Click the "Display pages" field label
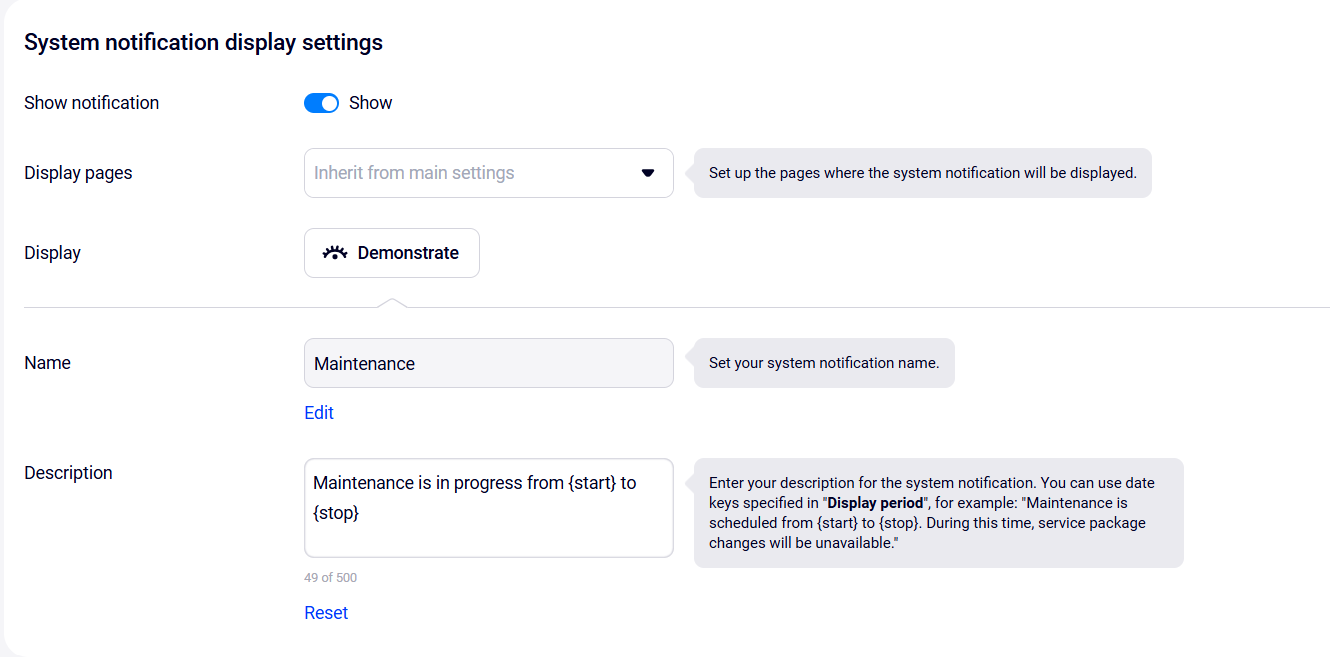Viewport: 1330px width, 657px height. 78,173
